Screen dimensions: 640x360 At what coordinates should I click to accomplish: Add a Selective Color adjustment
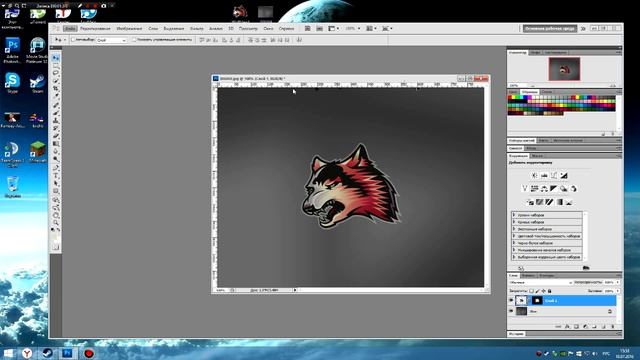coord(569,202)
